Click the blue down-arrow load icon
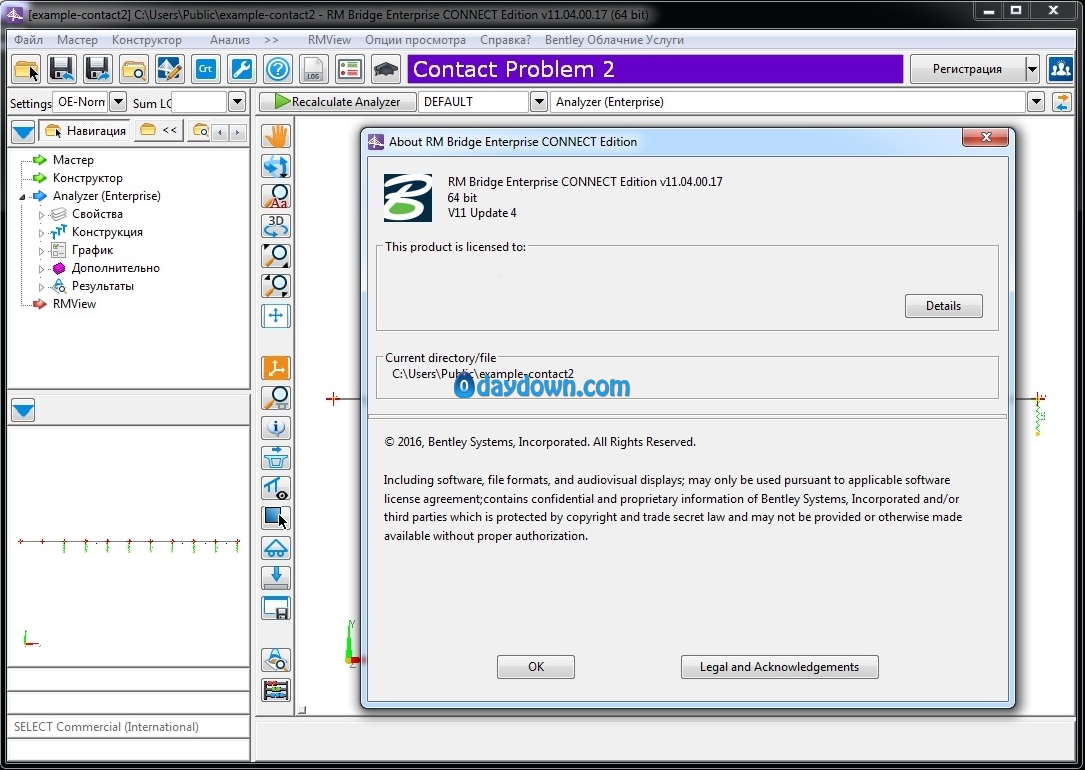This screenshot has width=1085, height=770. tap(276, 578)
